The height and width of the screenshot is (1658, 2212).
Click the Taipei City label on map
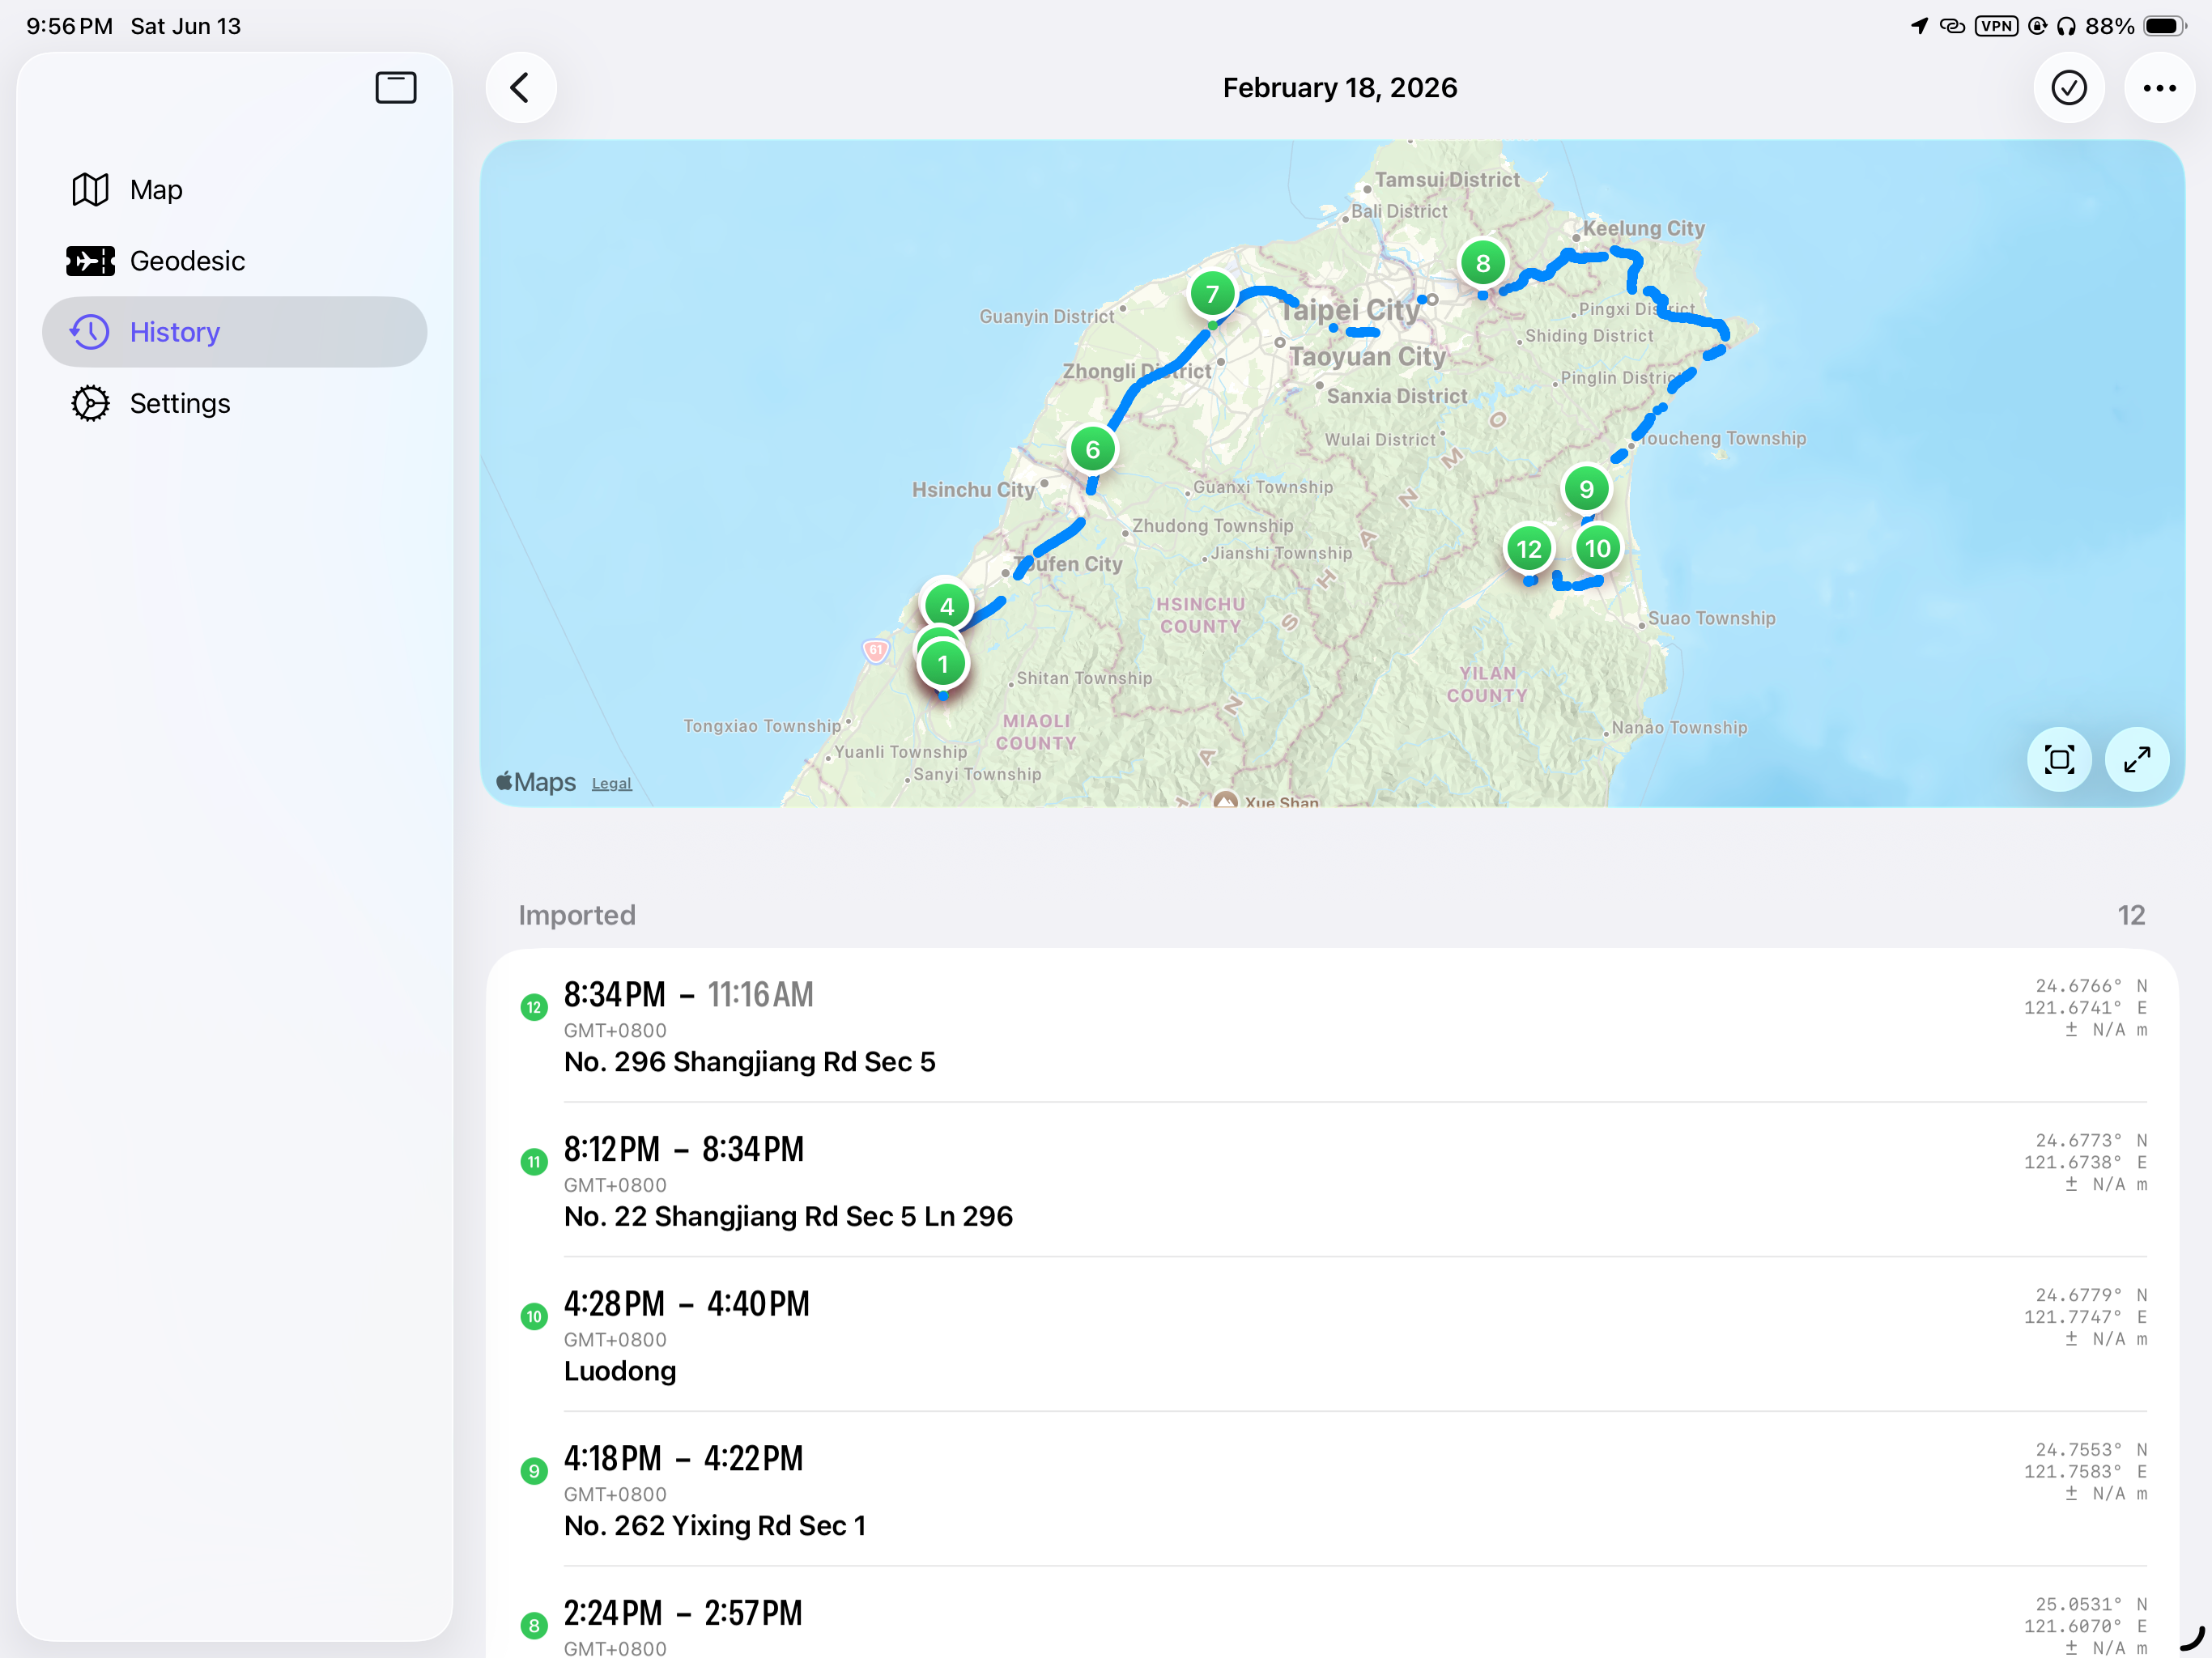(1350, 310)
